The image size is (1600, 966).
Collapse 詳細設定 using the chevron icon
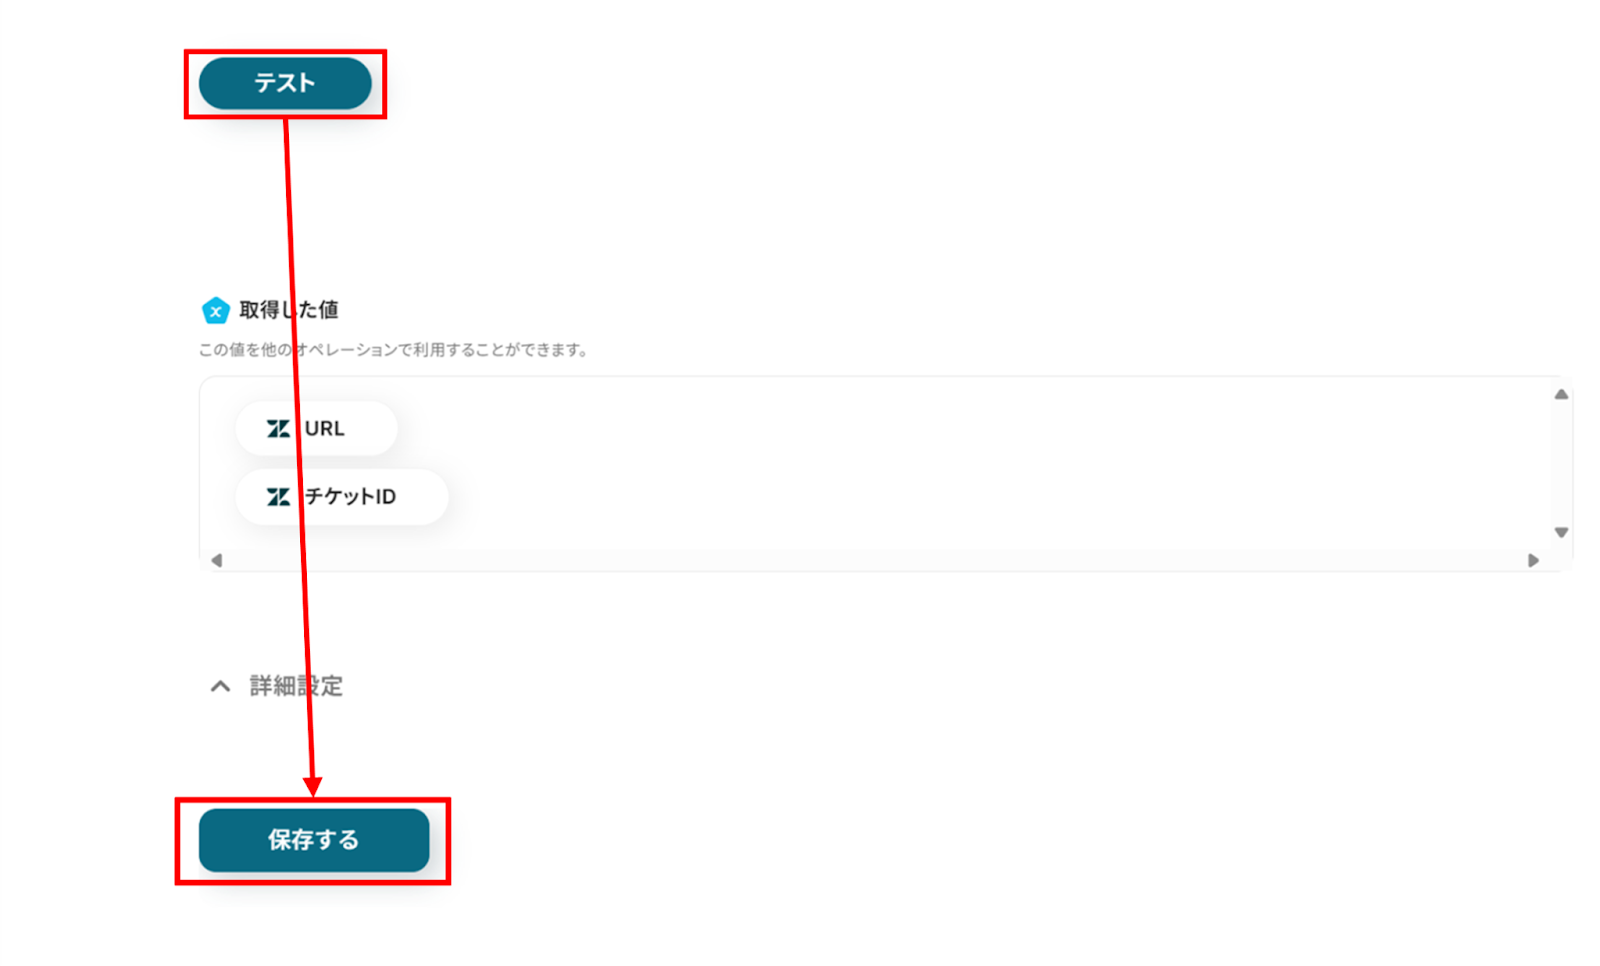point(220,686)
